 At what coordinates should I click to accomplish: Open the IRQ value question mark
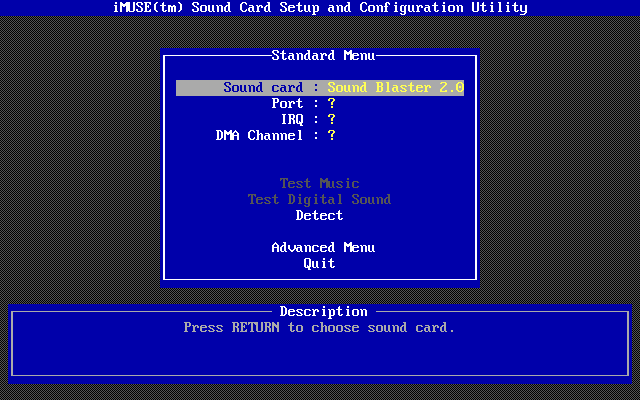[331, 120]
